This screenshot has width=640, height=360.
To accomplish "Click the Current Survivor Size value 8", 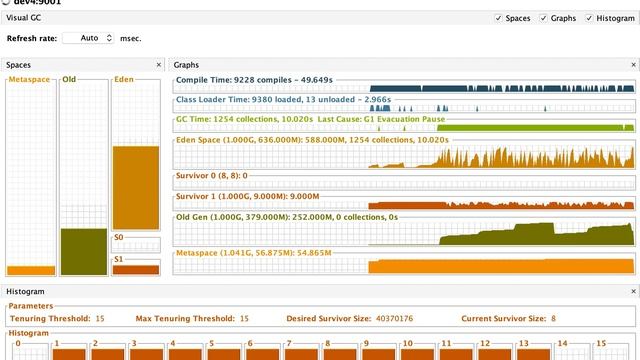I will point(553,318).
